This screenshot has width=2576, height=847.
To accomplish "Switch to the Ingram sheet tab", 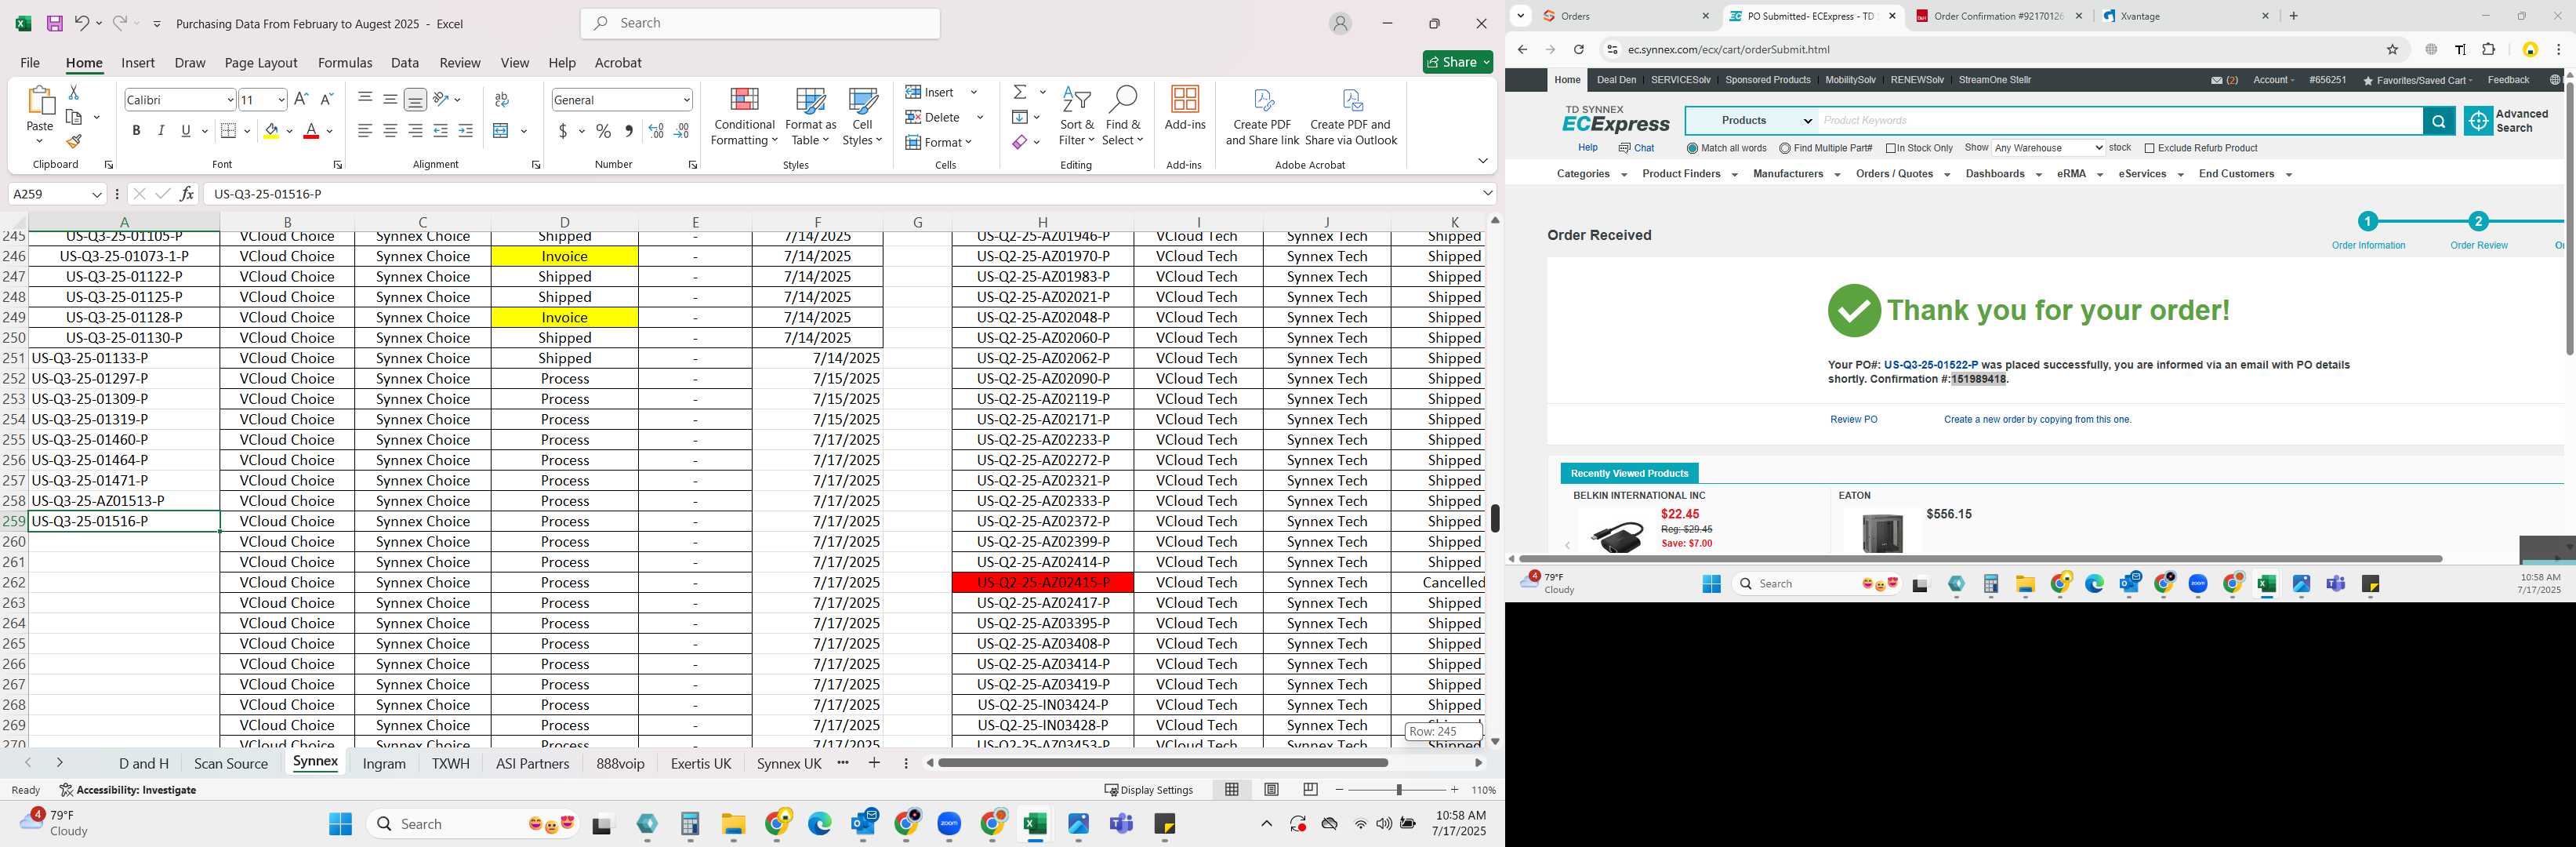I will click(384, 764).
